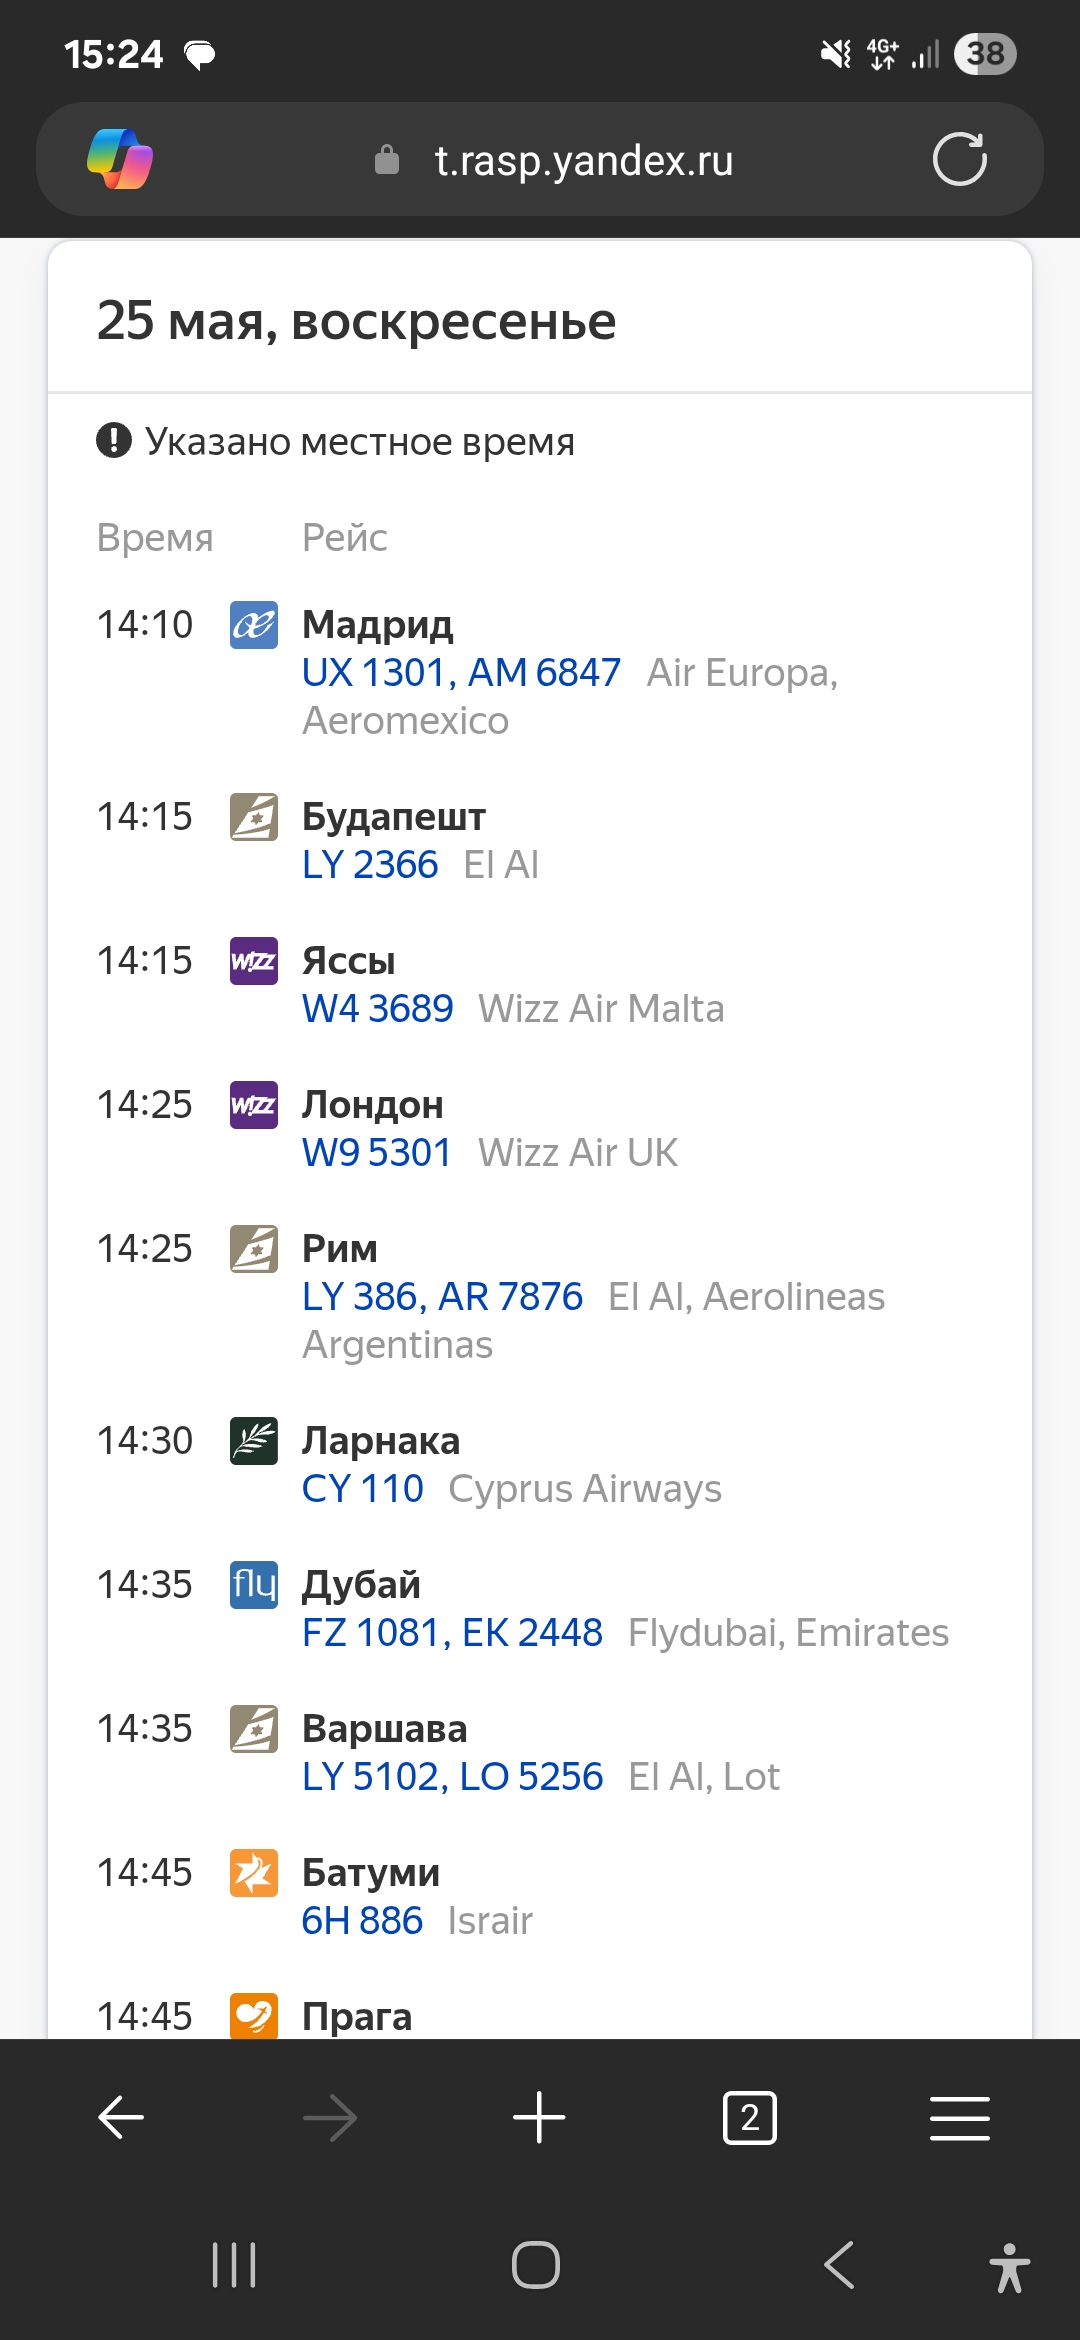Open flight W4 3689 to Яссы
This screenshot has width=1080, height=2340.
[378, 1009]
